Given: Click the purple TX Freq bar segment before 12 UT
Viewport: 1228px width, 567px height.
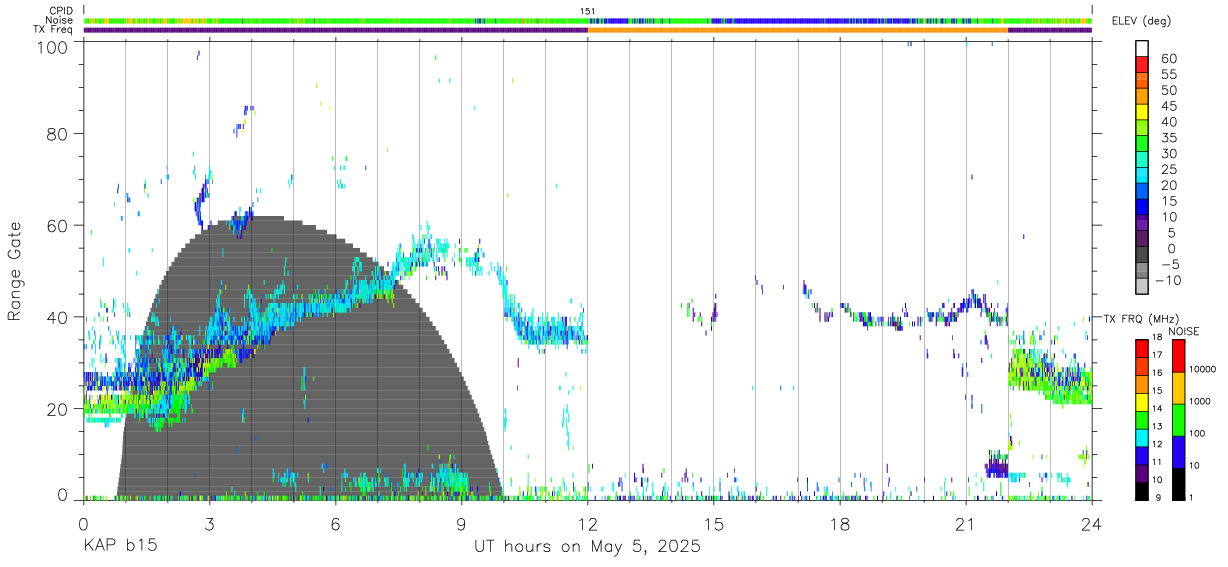Looking at the screenshot, I should 335,30.
